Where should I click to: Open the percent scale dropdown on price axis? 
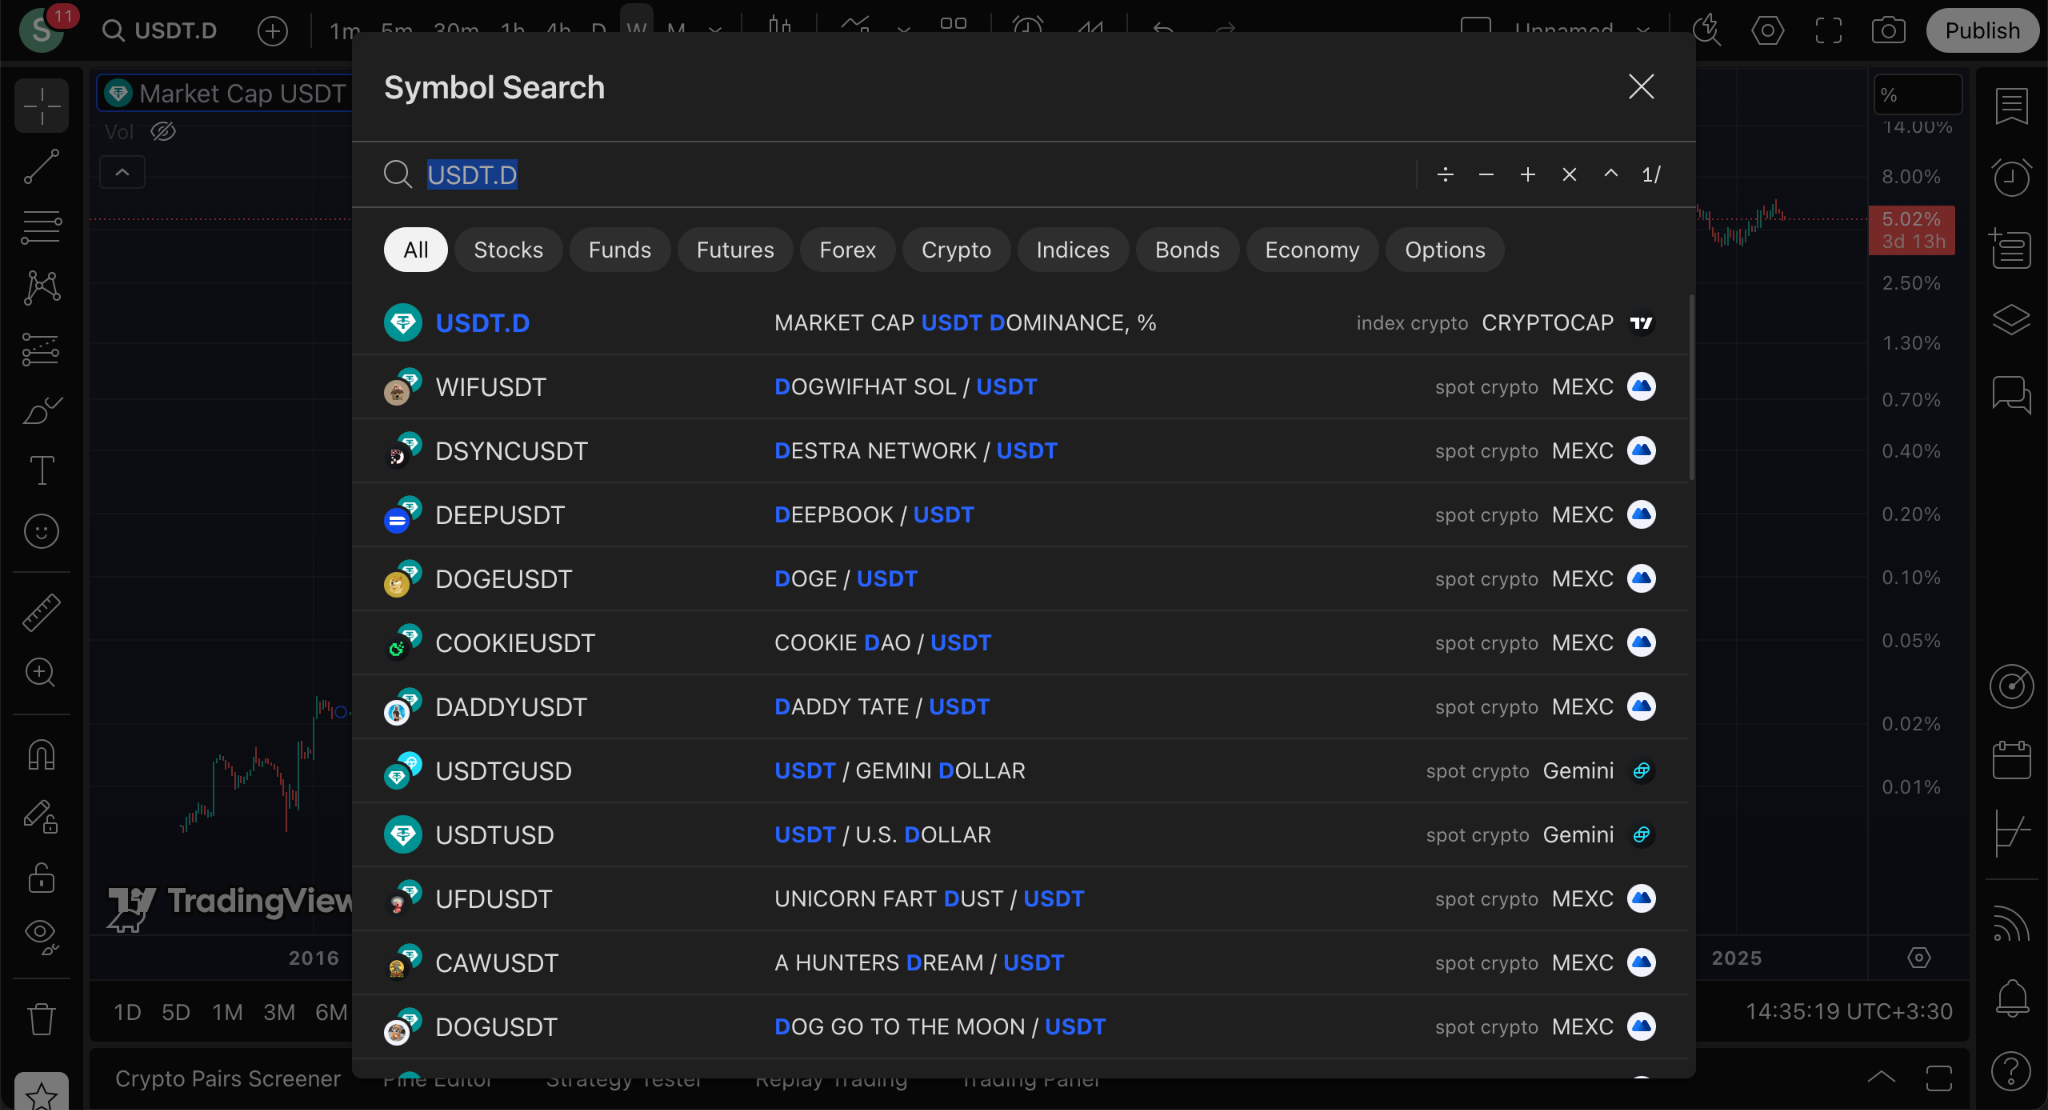tap(1917, 95)
